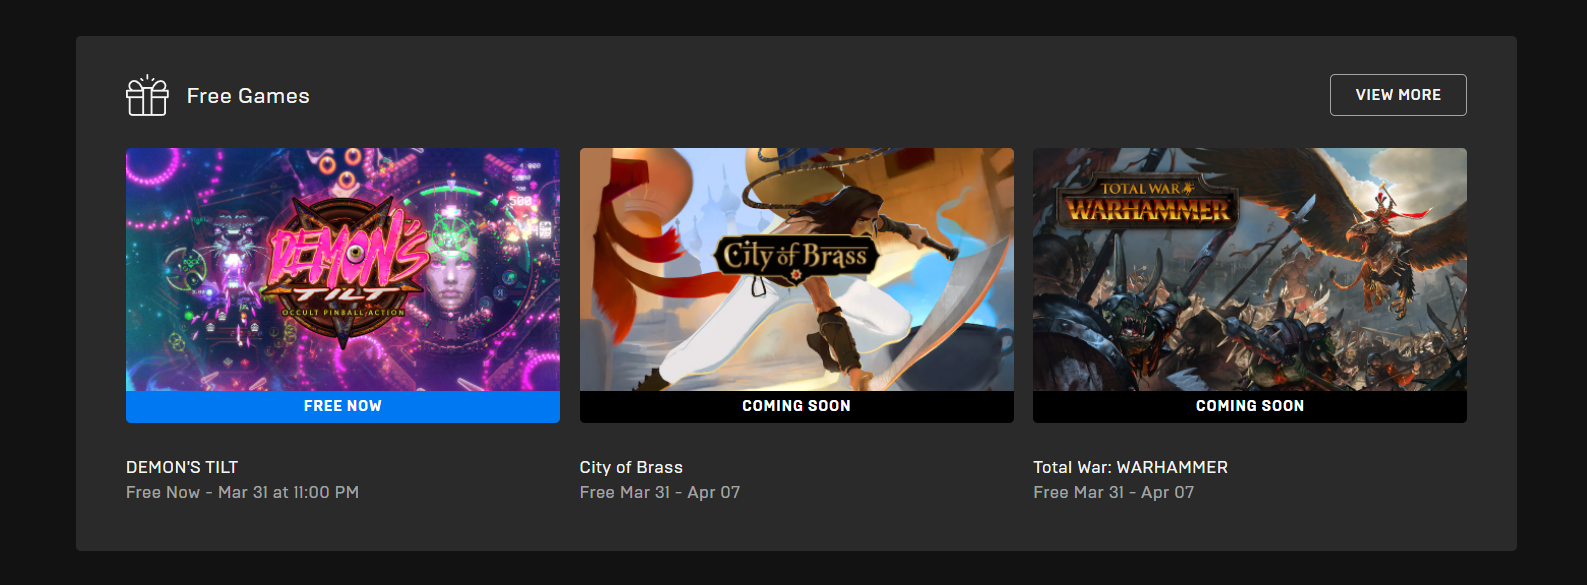Open the View More button
Viewport: 1587px width, 585px height.
[x=1398, y=95]
